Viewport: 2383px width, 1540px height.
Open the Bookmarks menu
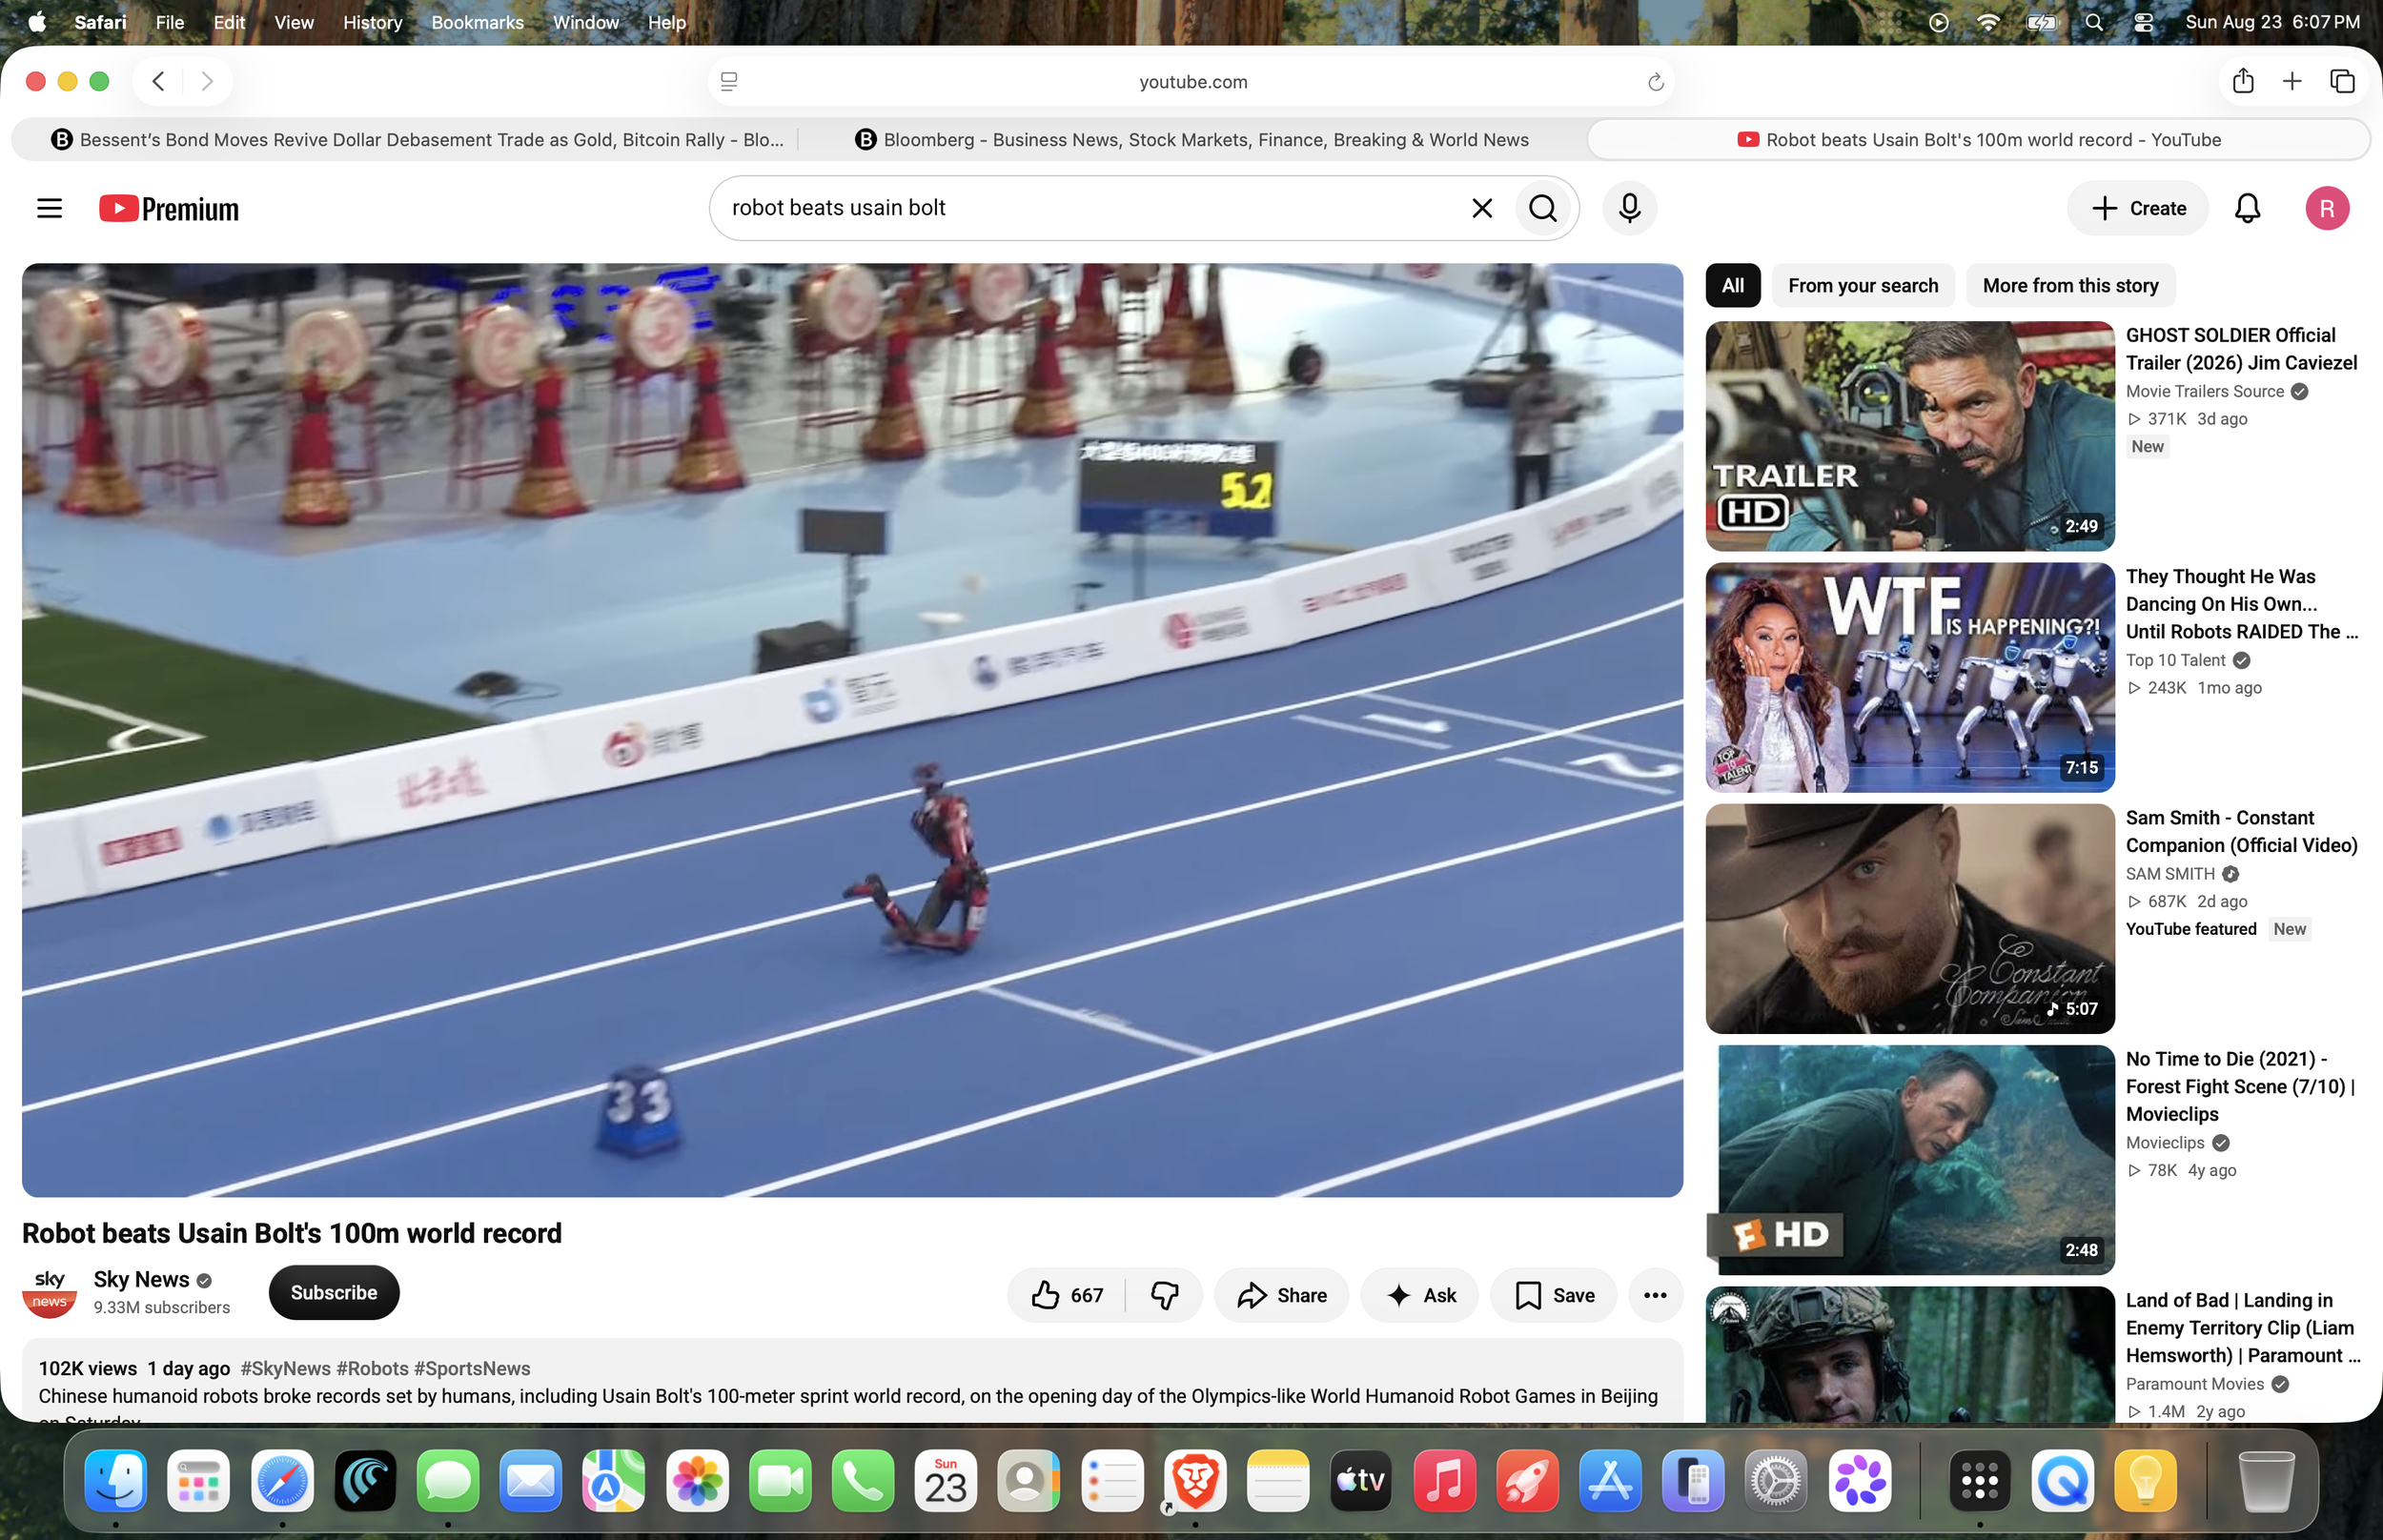coord(477,22)
